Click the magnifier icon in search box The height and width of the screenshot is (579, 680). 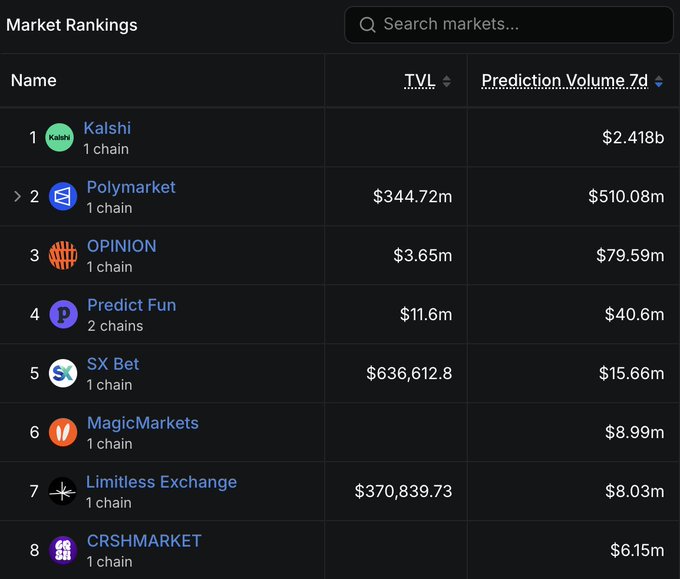point(367,25)
